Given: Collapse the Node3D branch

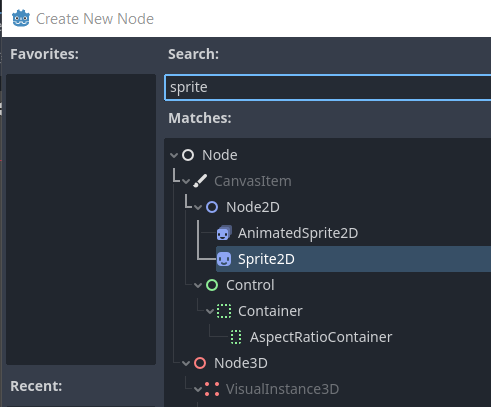Looking at the screenshot, I should point(186,363).
